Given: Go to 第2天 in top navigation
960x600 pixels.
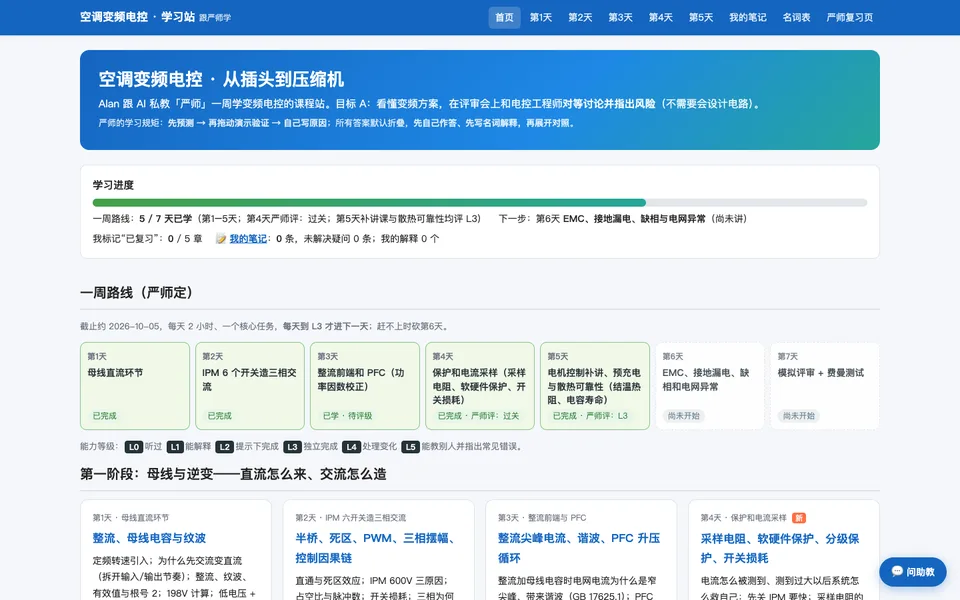Looking at the screenshot, I should pos(580,17).
